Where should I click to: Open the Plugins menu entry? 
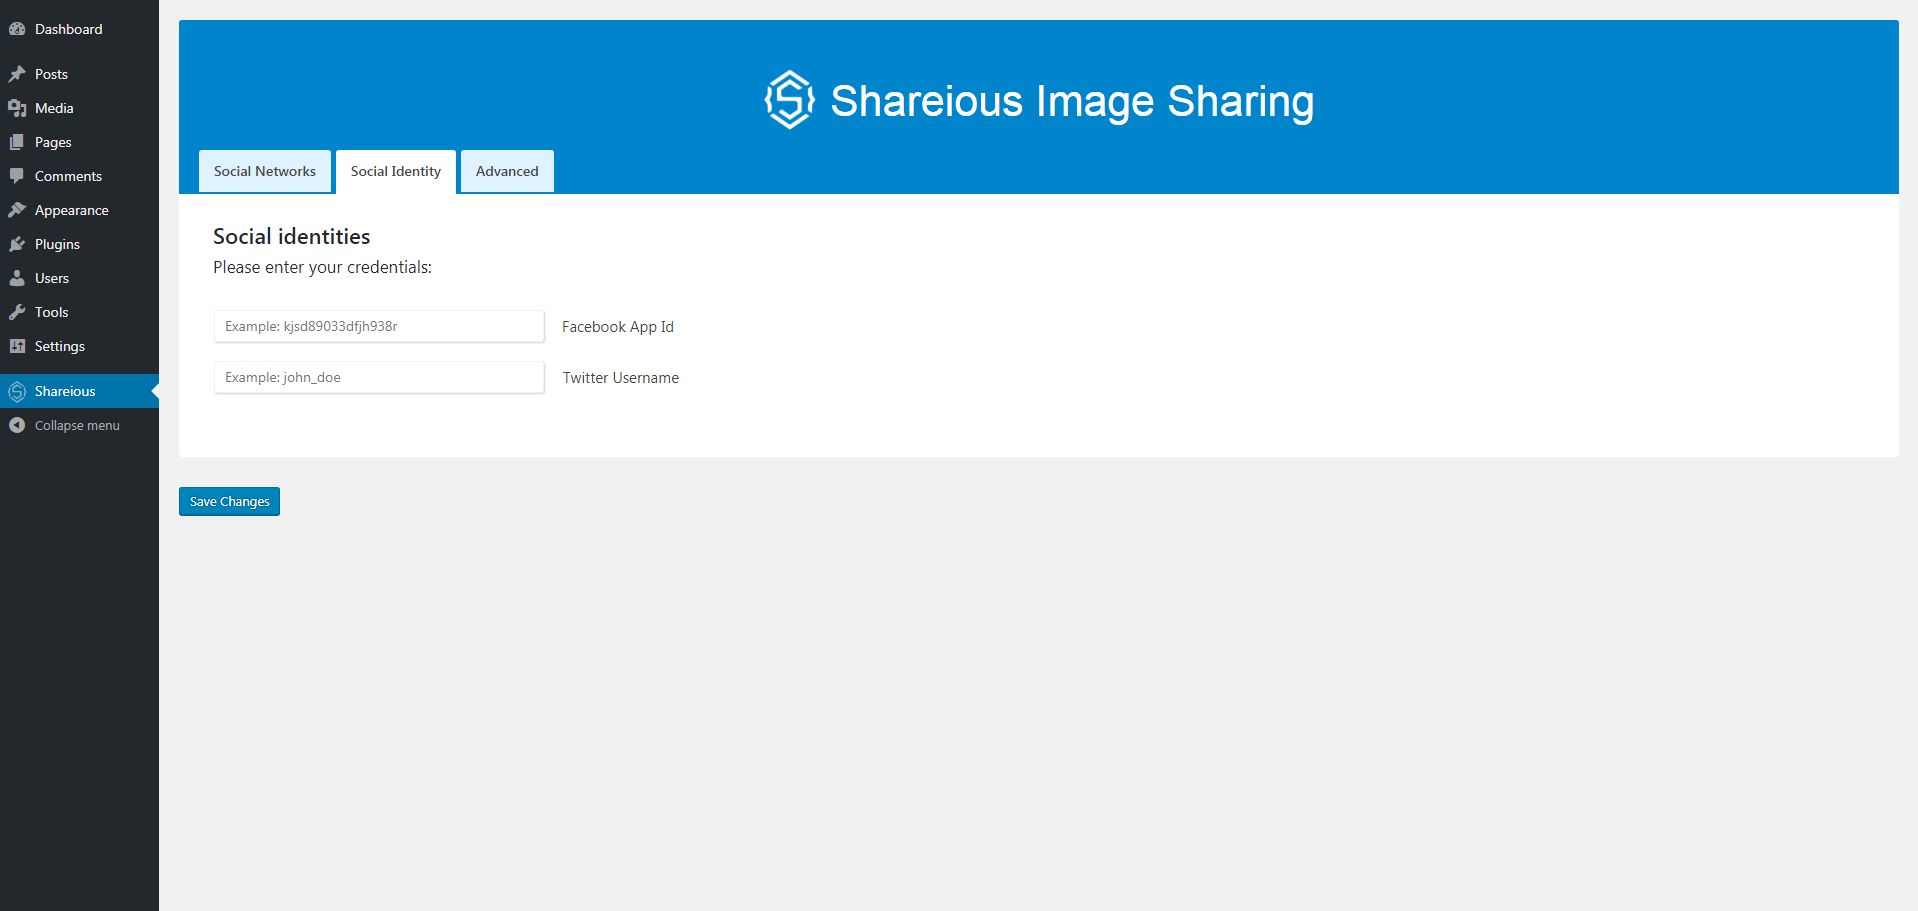tap(79, 244)
